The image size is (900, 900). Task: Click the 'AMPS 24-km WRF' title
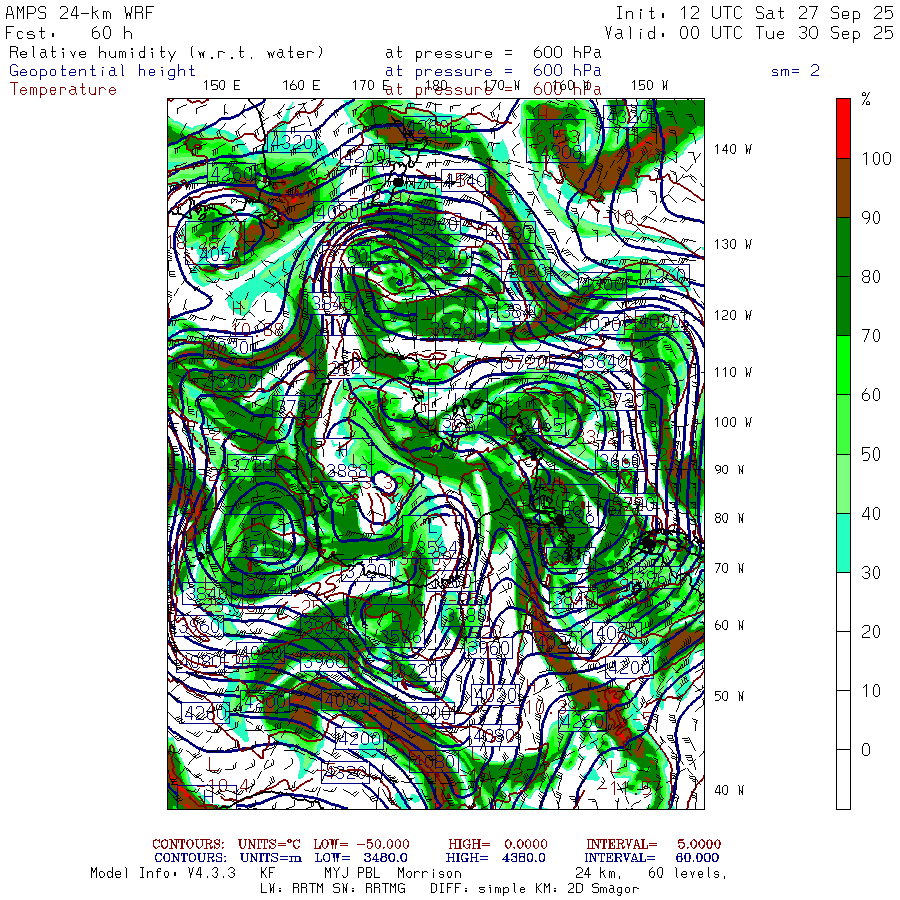tap(80, 13)
